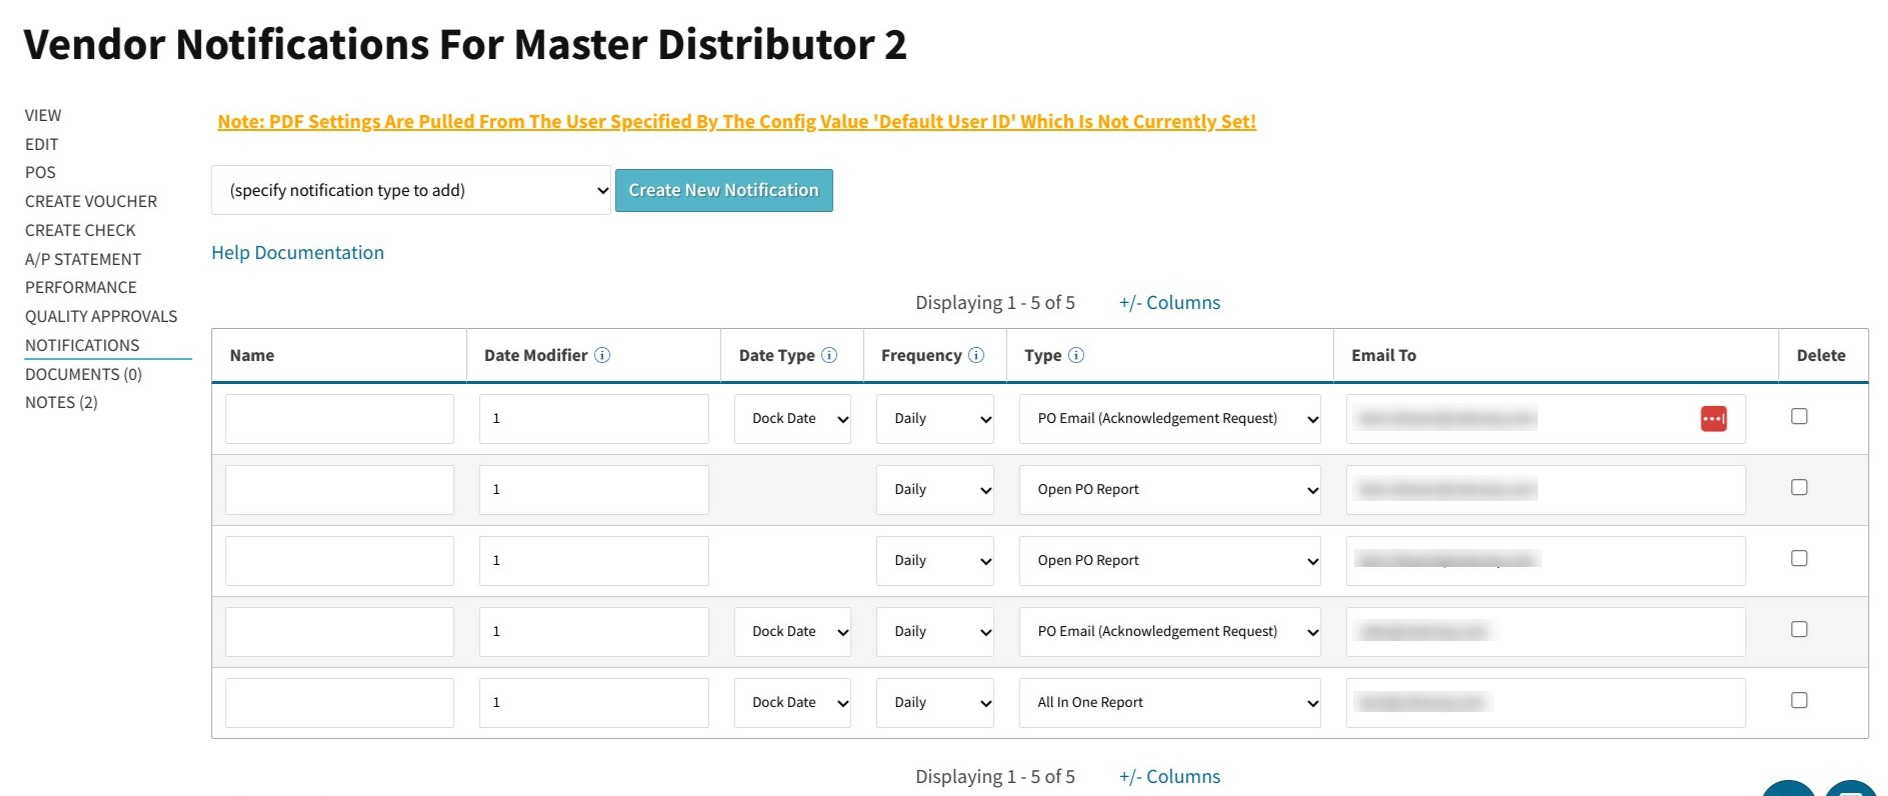1888x796 pixels.
Task: Click the Name field in the second row
Action: (x=339, y=490)
